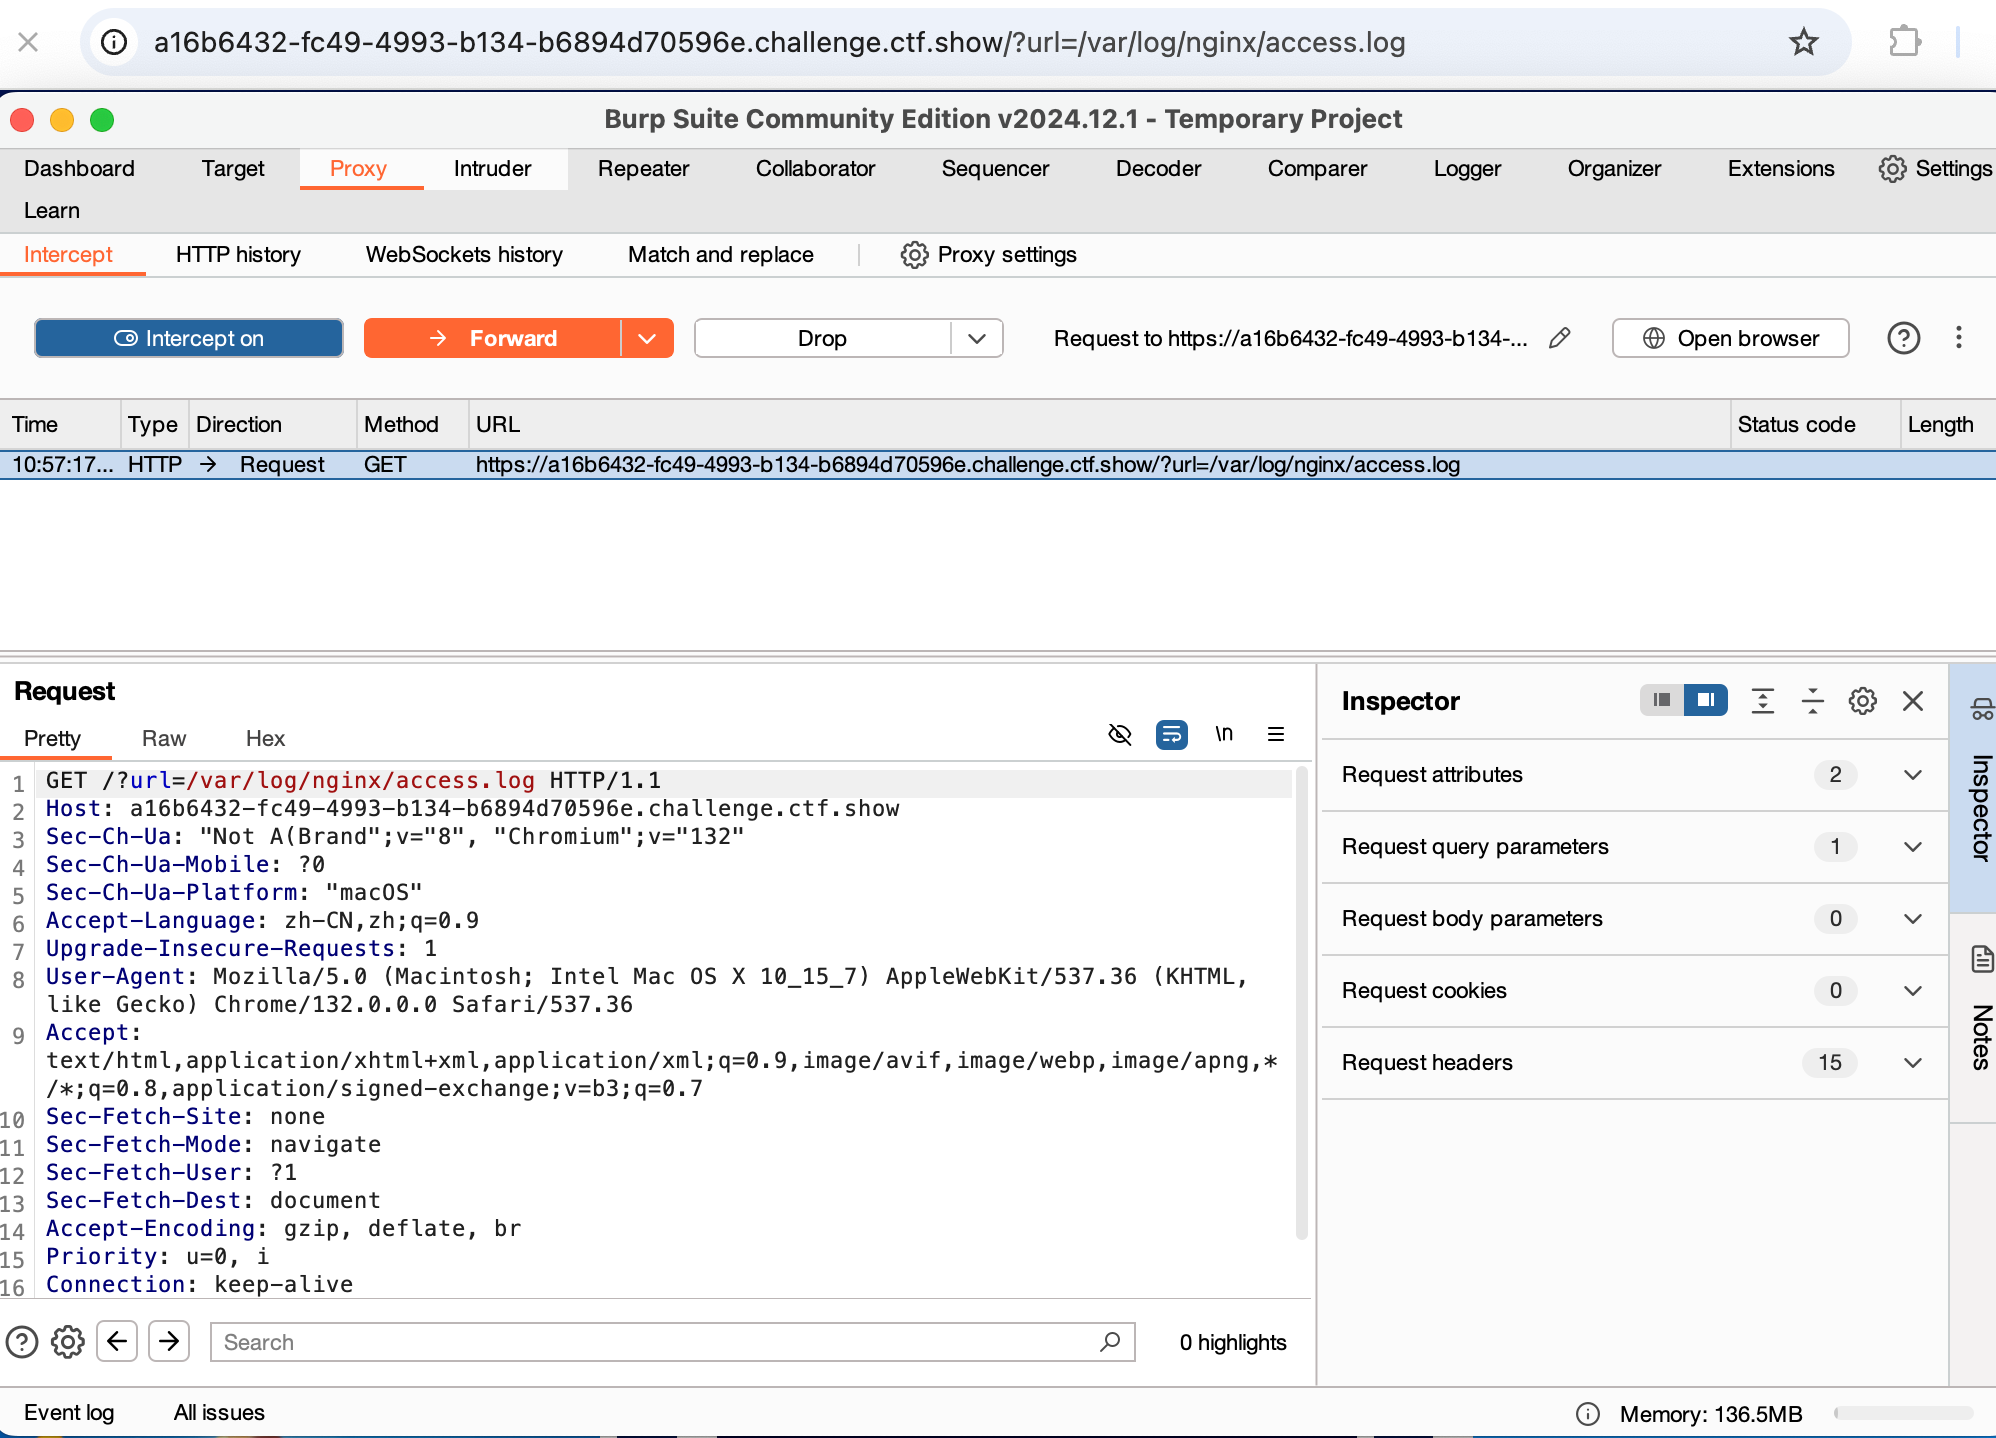Click the browser address bar URL
Viewport: 1996px width, 1438px height.
point(779,42)
